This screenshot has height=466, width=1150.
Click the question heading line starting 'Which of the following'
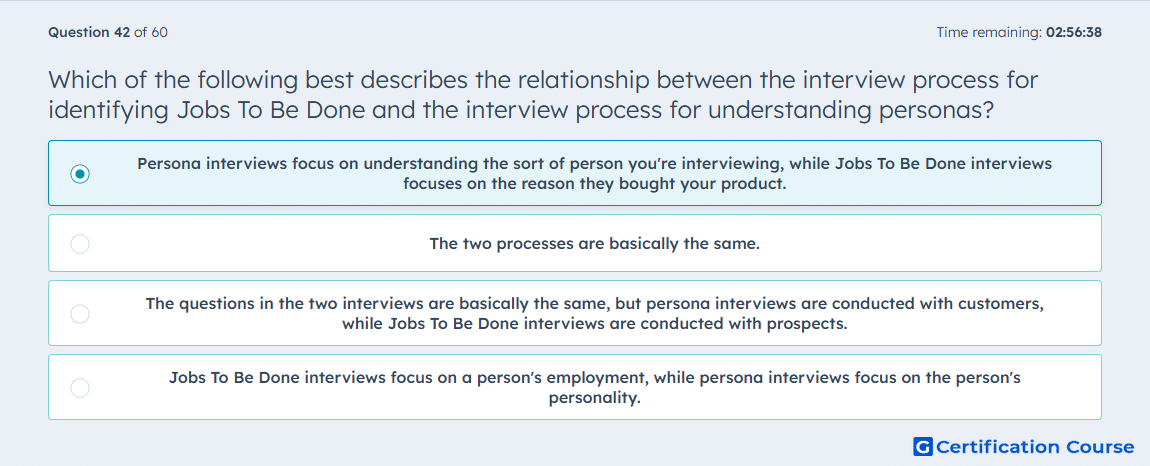(543, 79)
